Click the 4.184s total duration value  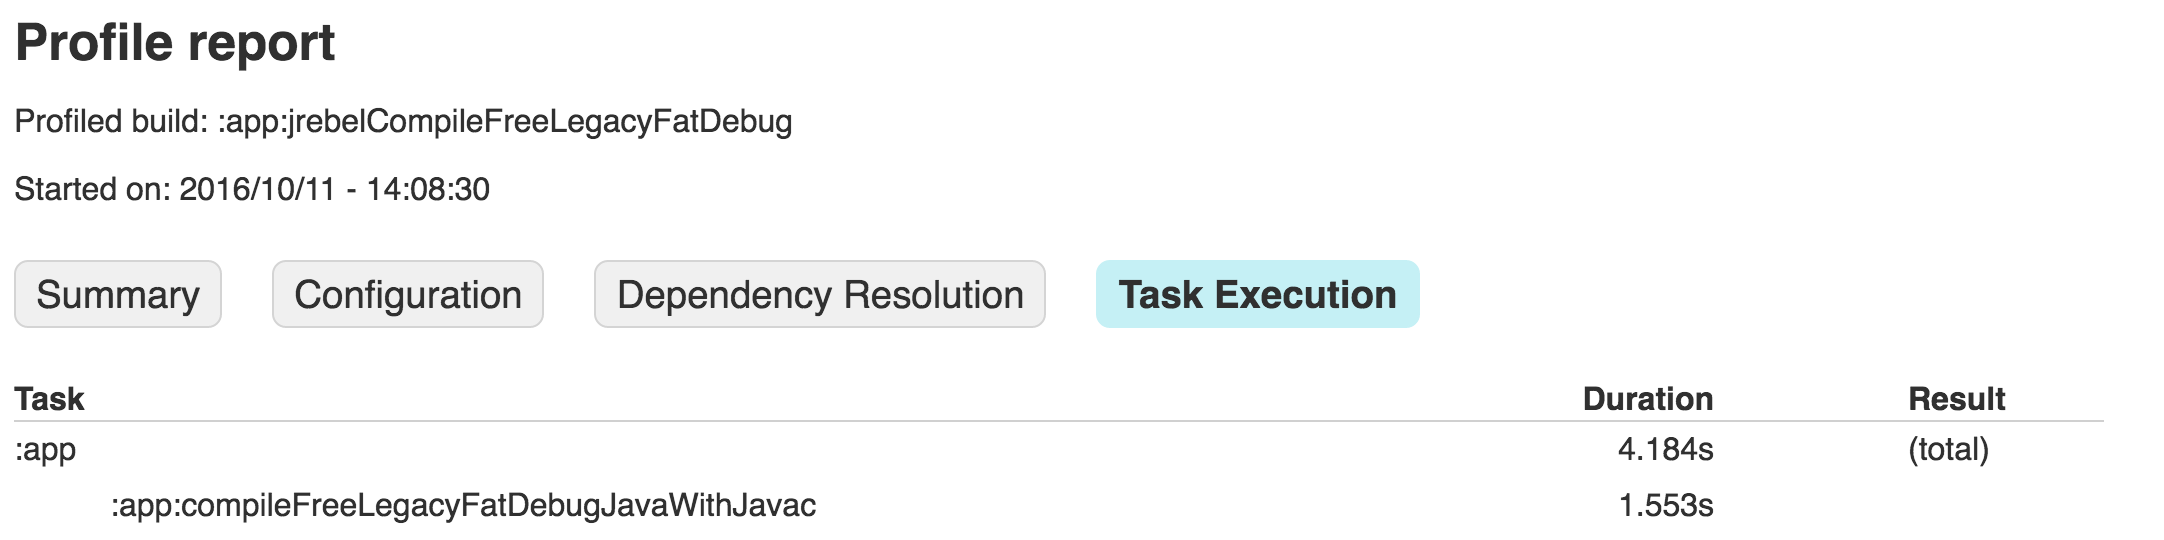[1665, 450]
